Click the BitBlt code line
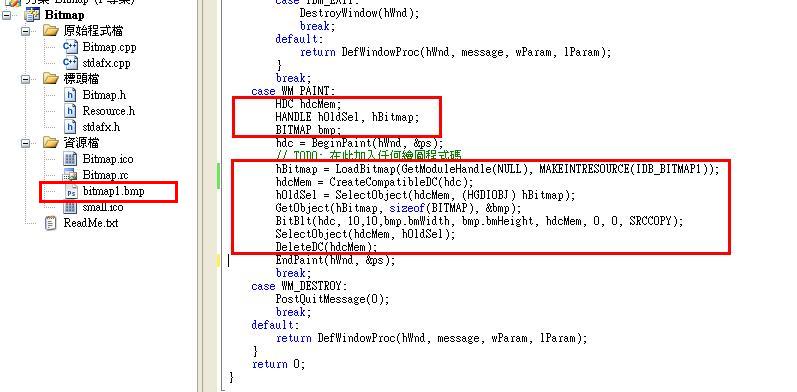 [479, 222]
